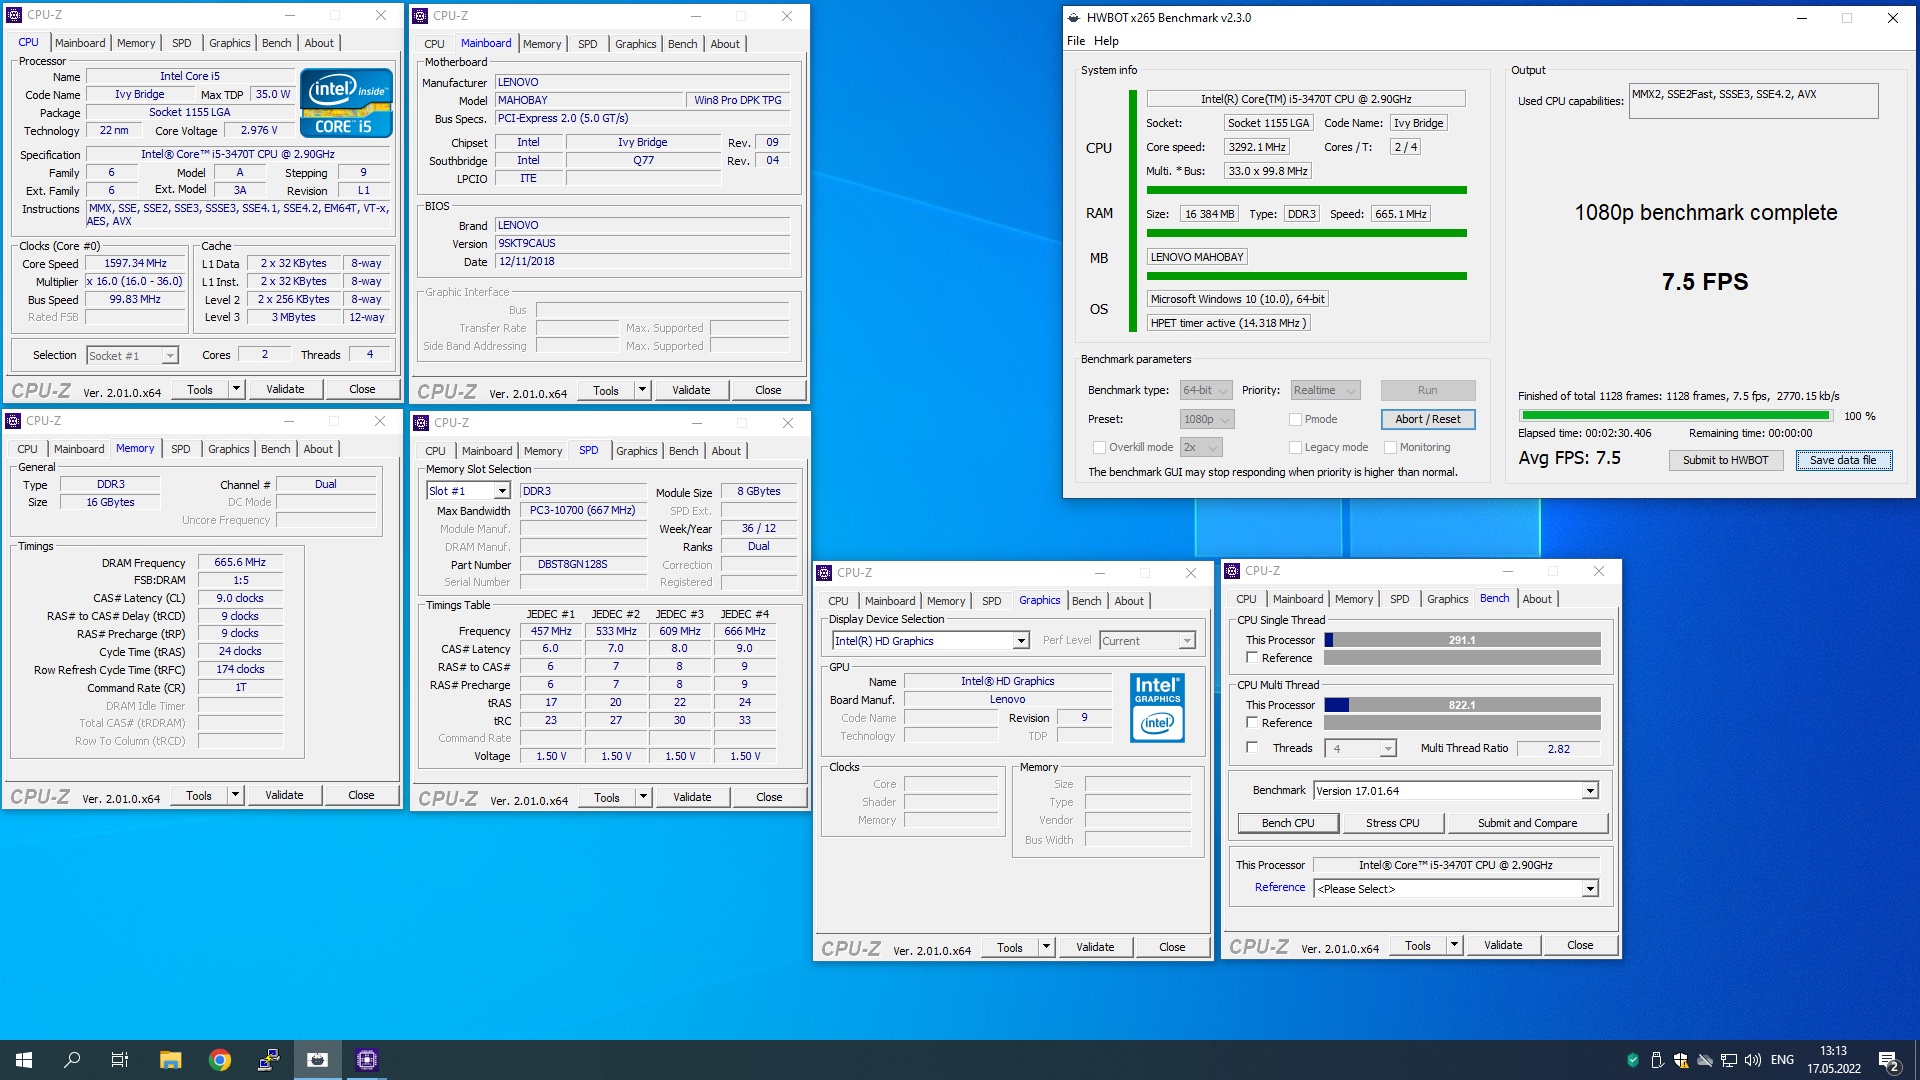Open volume speaker tray icon
The width and height of the screenshot is (1920, 1080).
[1753, 1060]
